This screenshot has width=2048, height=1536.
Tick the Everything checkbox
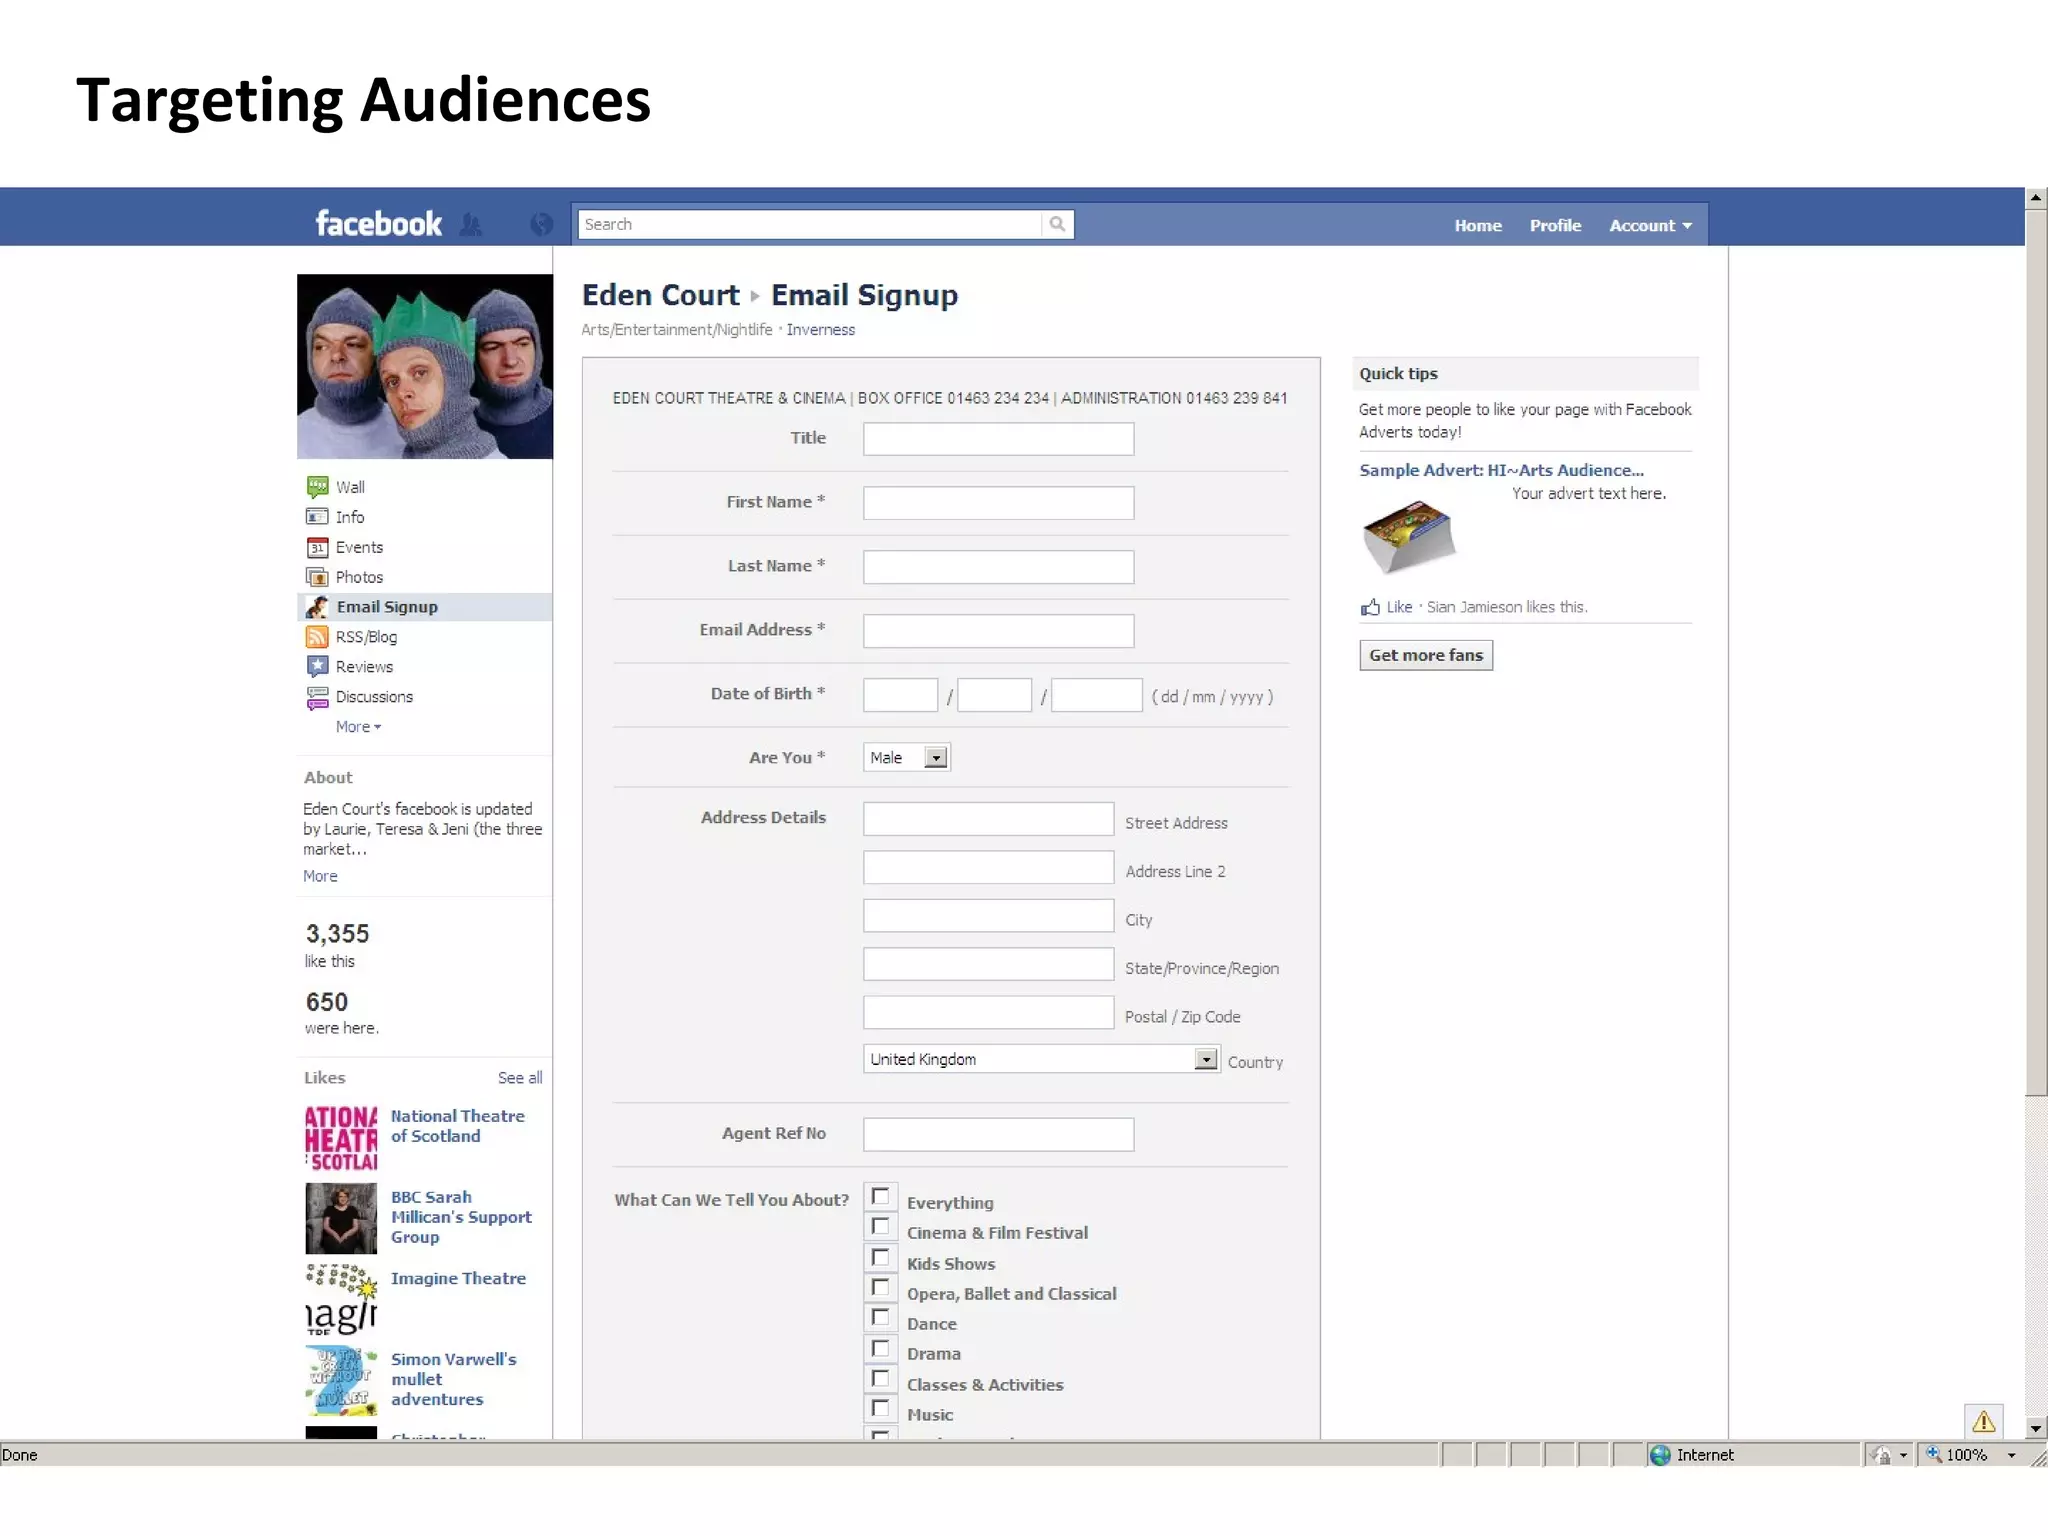coord(880,1197)
